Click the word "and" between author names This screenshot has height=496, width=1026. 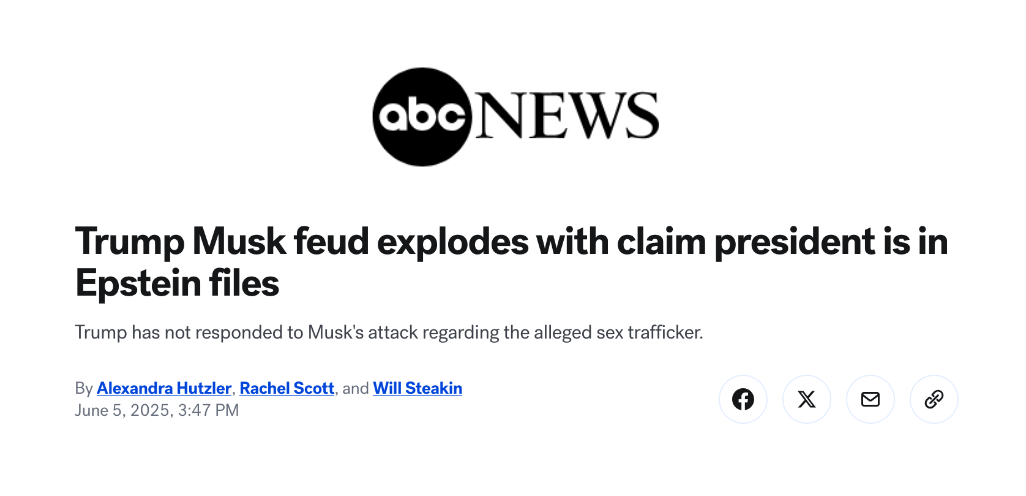355,388
